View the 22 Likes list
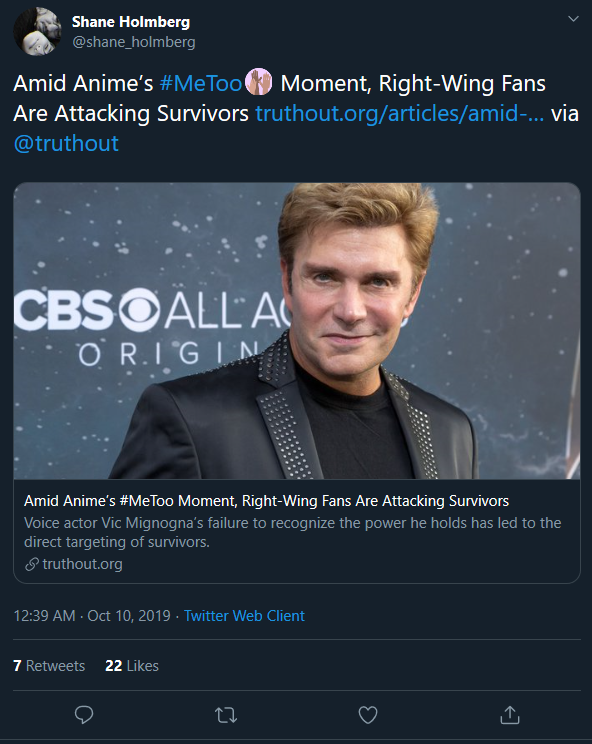The width and height of the screenshot is (592, 744). 132,666
